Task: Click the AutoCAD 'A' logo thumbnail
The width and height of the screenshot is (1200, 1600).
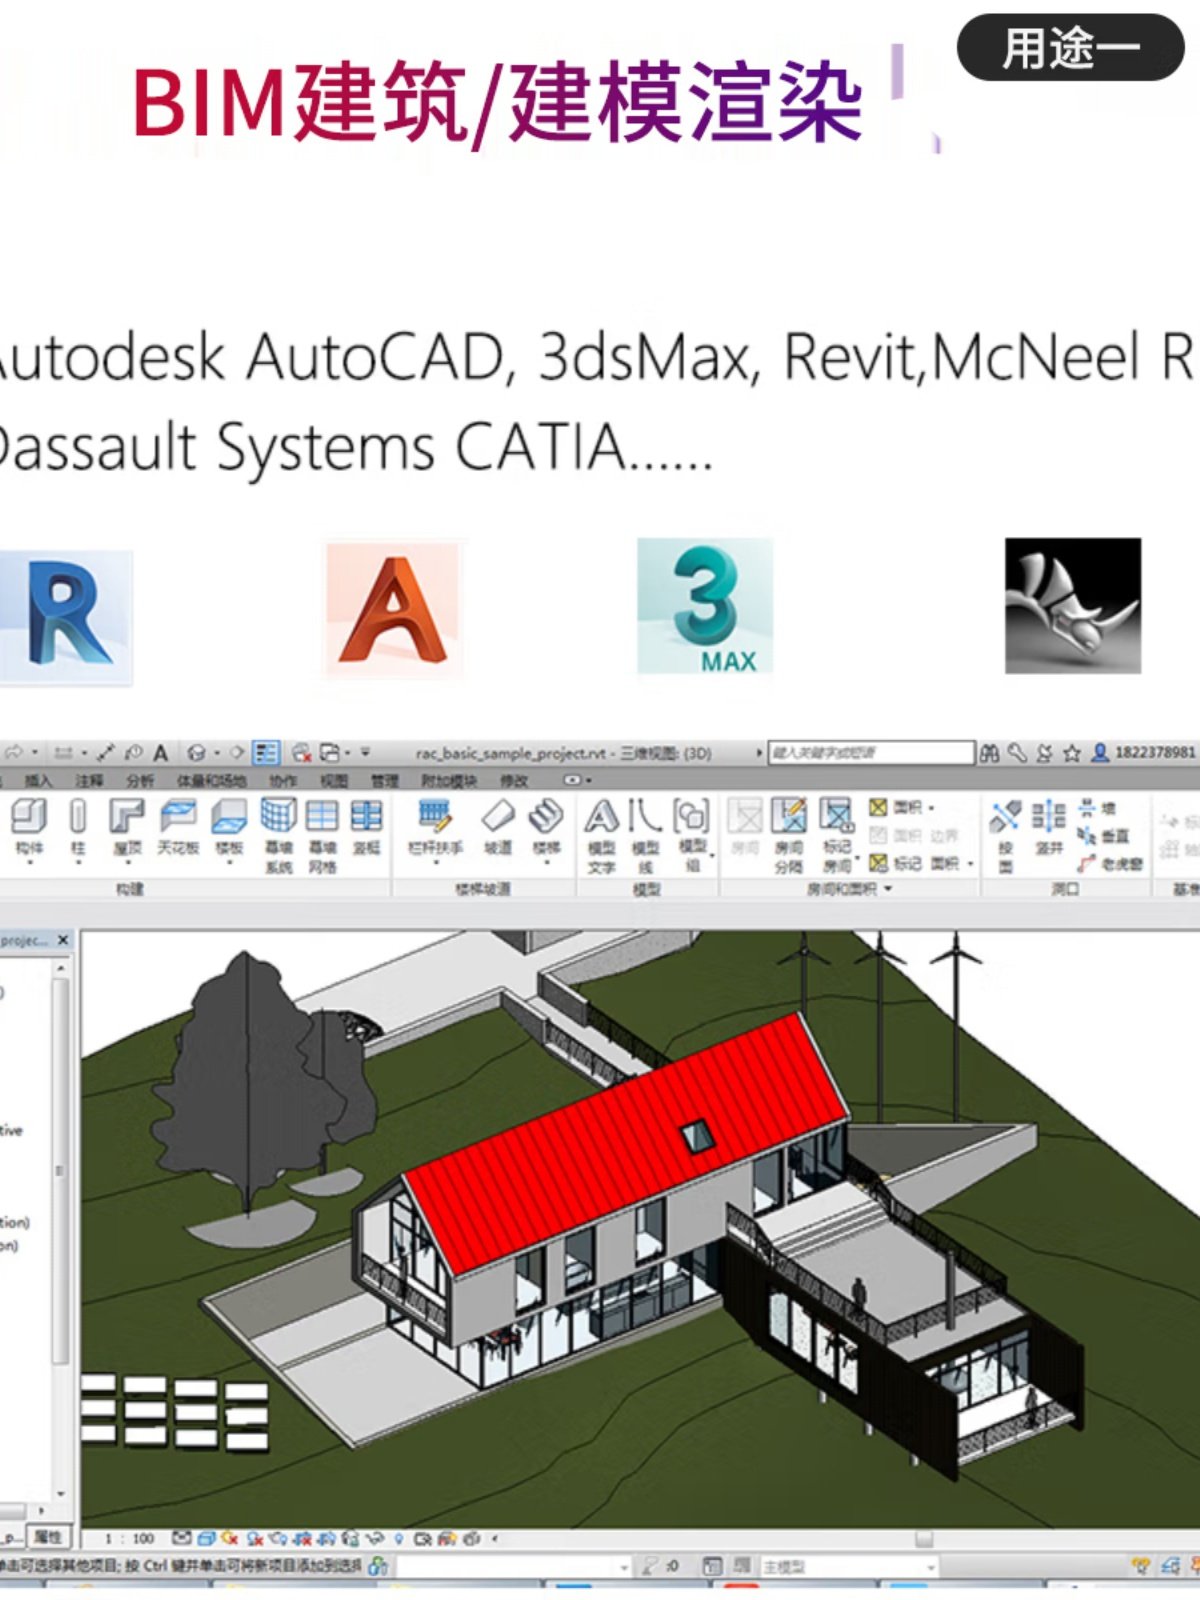Action: click(393, 609)
